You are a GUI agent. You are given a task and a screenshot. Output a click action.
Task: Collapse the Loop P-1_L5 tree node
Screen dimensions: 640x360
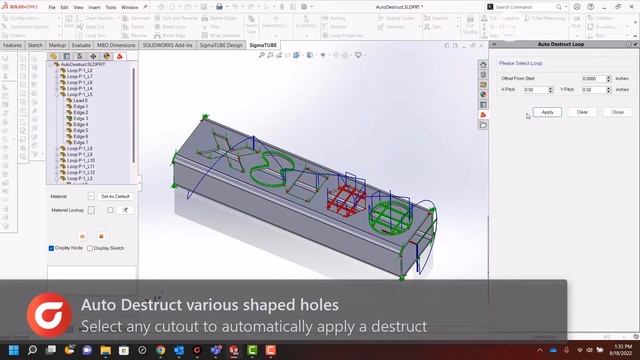coord(57,94)
